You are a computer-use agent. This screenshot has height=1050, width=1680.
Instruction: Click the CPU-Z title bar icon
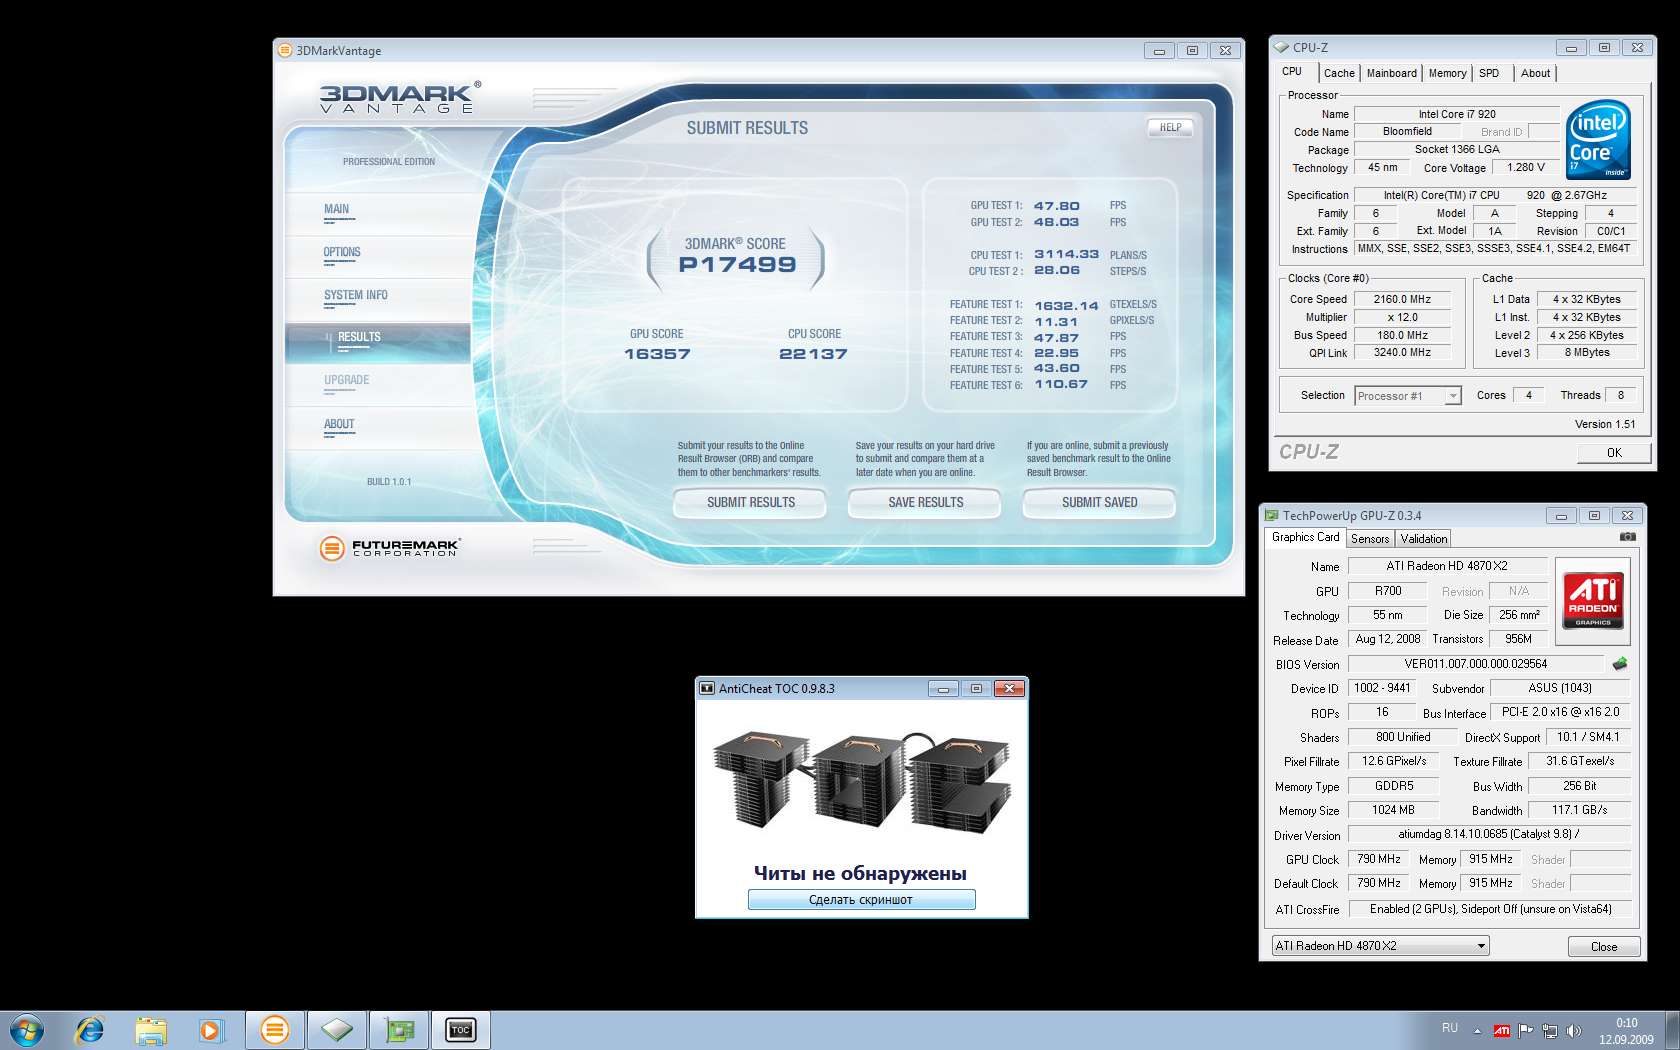(1281, 47)
